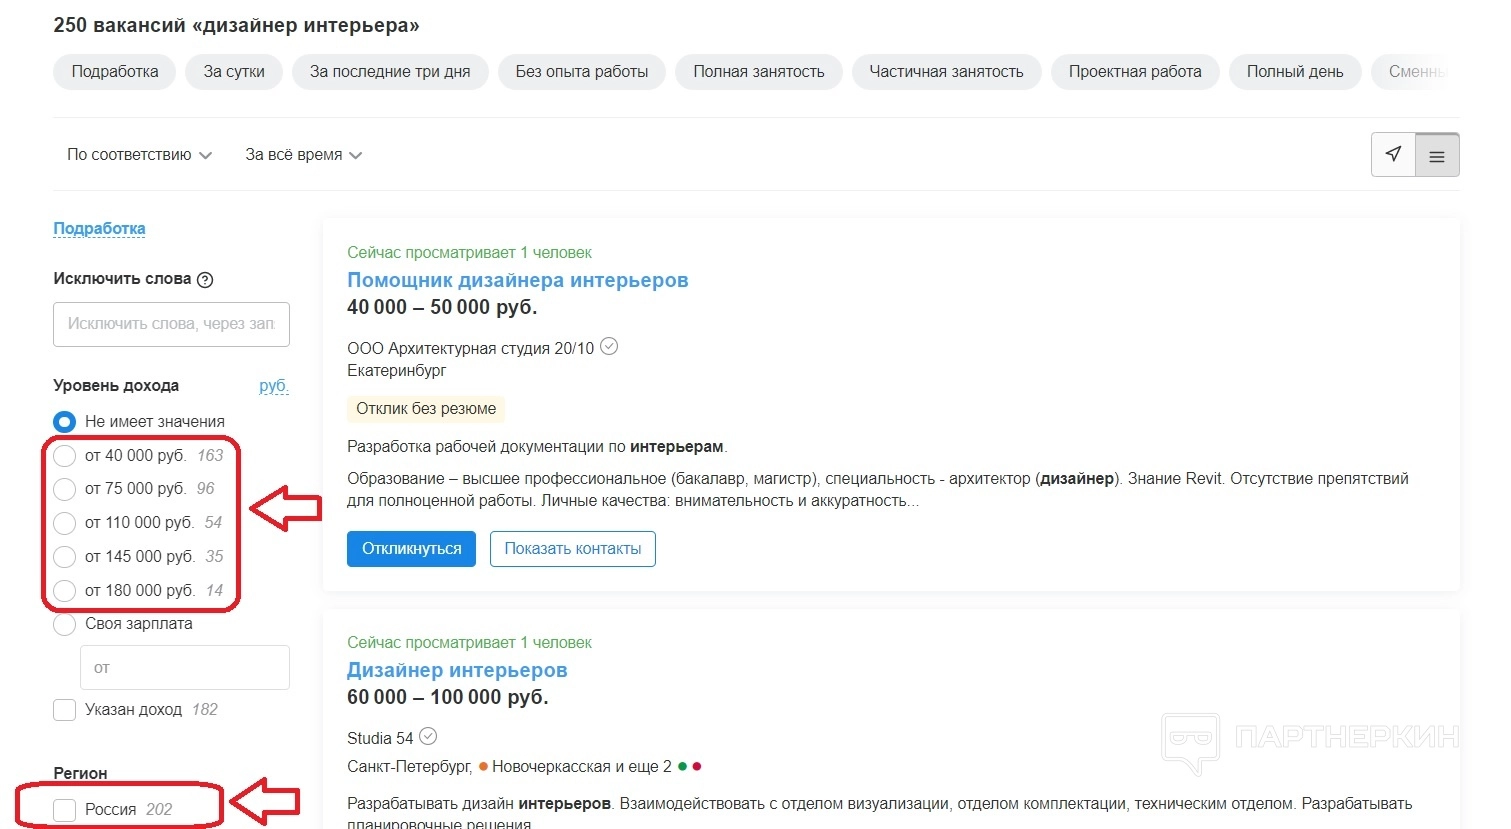
Task: Enable the Указан доход checkbox
Action: (x=65, y=710)
